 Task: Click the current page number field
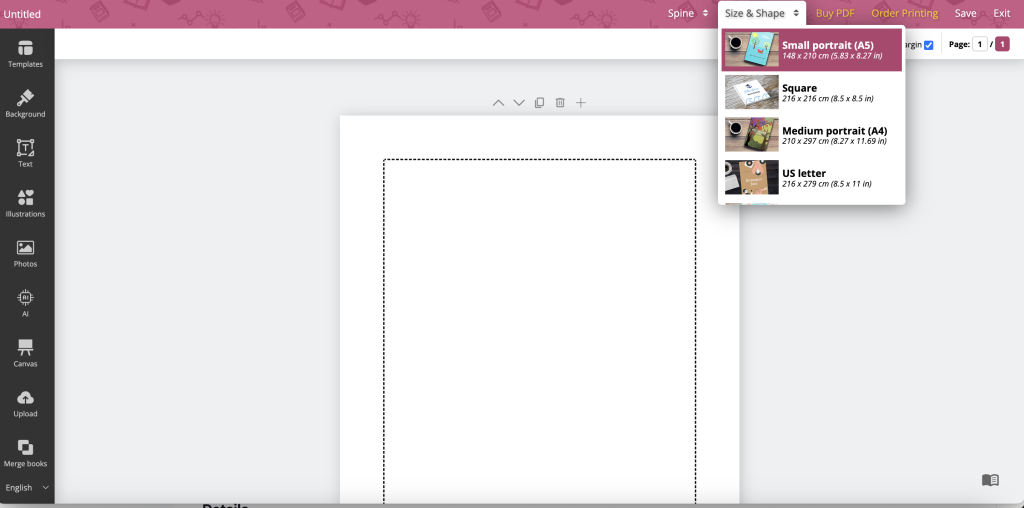tap(980, 44)
